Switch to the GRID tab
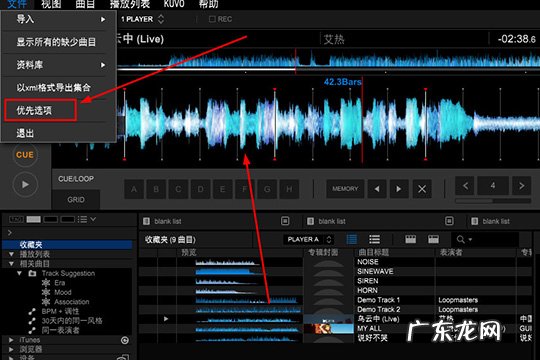Image resolution: width=540 pixels, height=360 pixels. coord(76,199)
